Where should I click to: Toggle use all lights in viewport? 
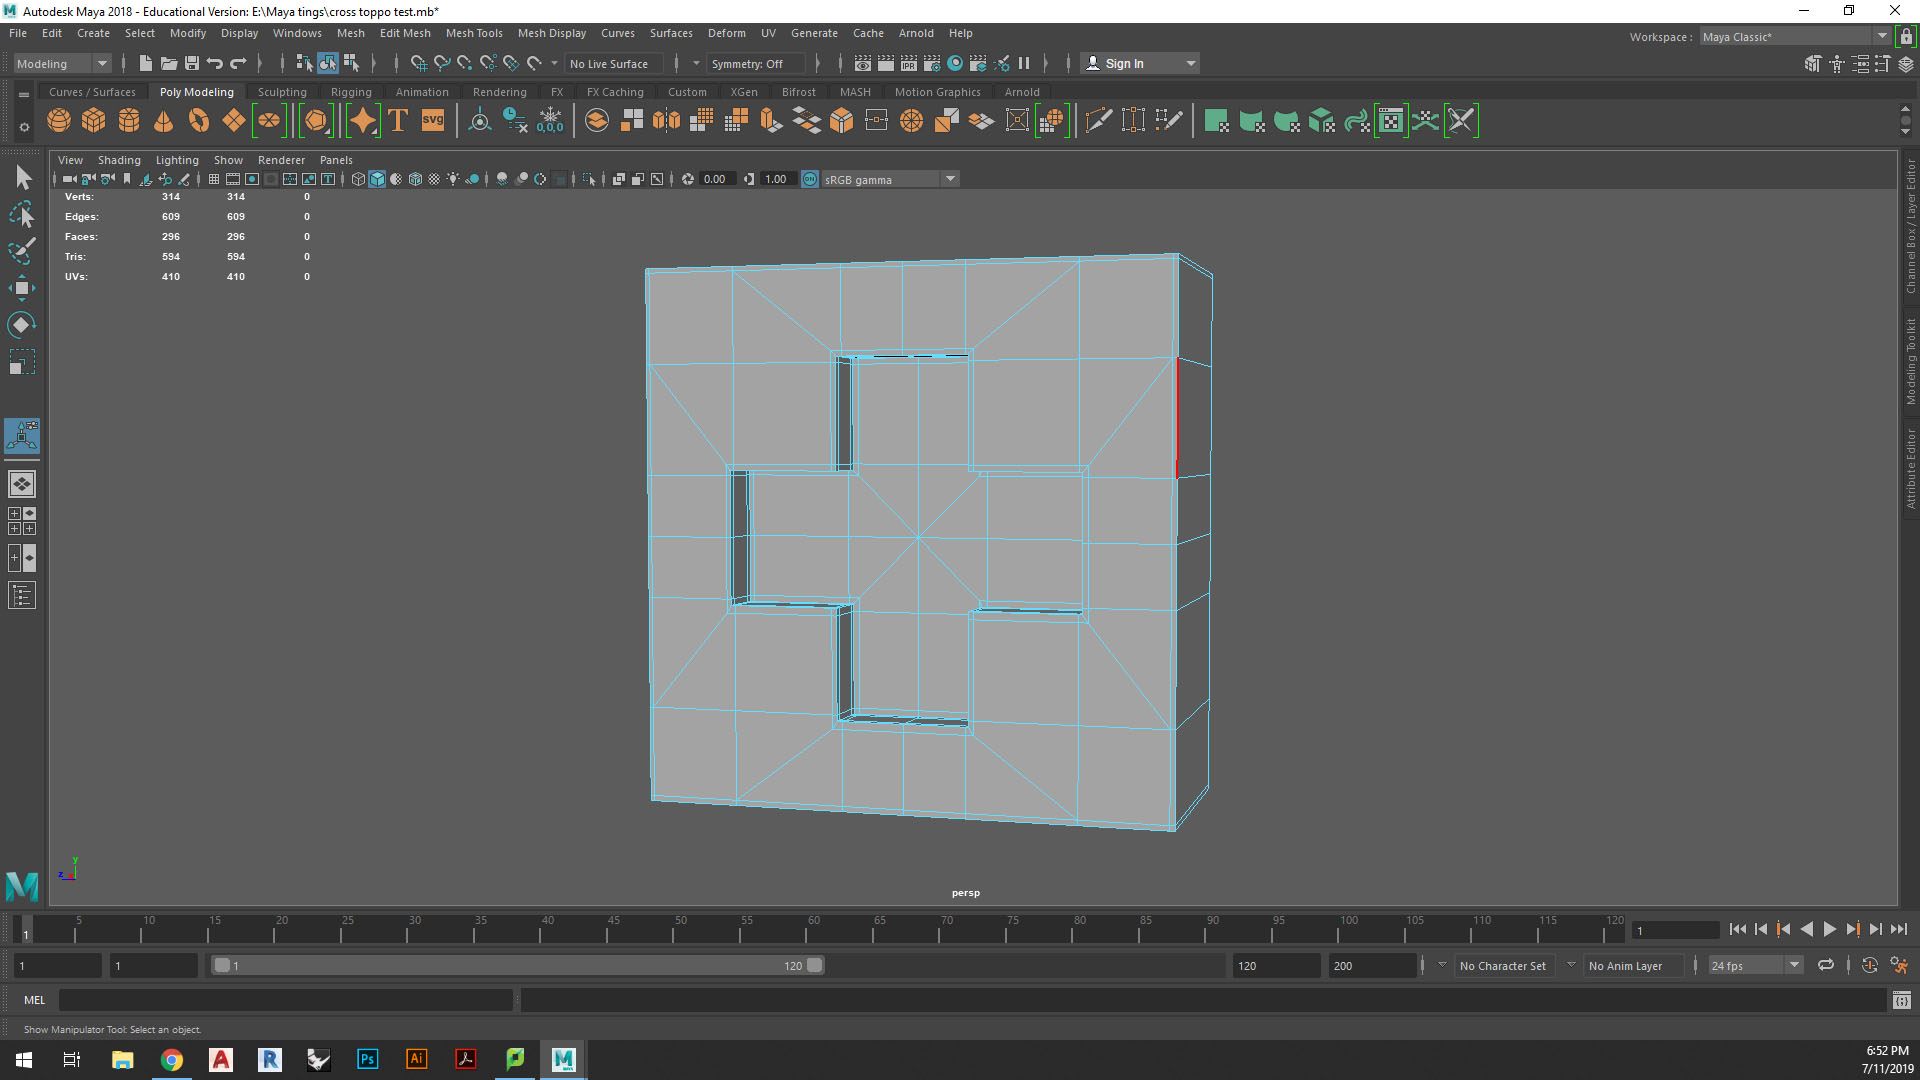[453, 179]
